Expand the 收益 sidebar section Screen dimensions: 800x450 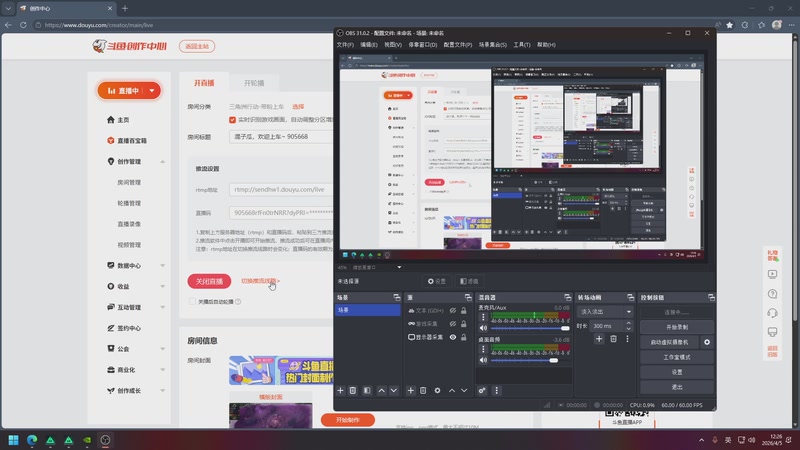(x=163, y=287)
